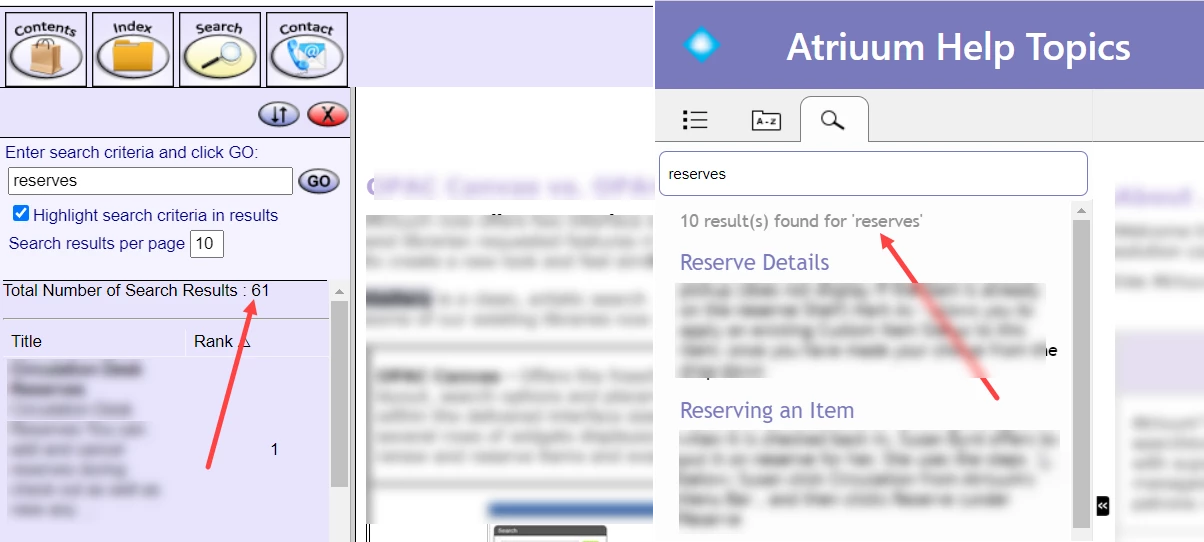1204x542 pixels.
Task: Collapse the side panel with double chevron
Action: [x=1103, y=506]
